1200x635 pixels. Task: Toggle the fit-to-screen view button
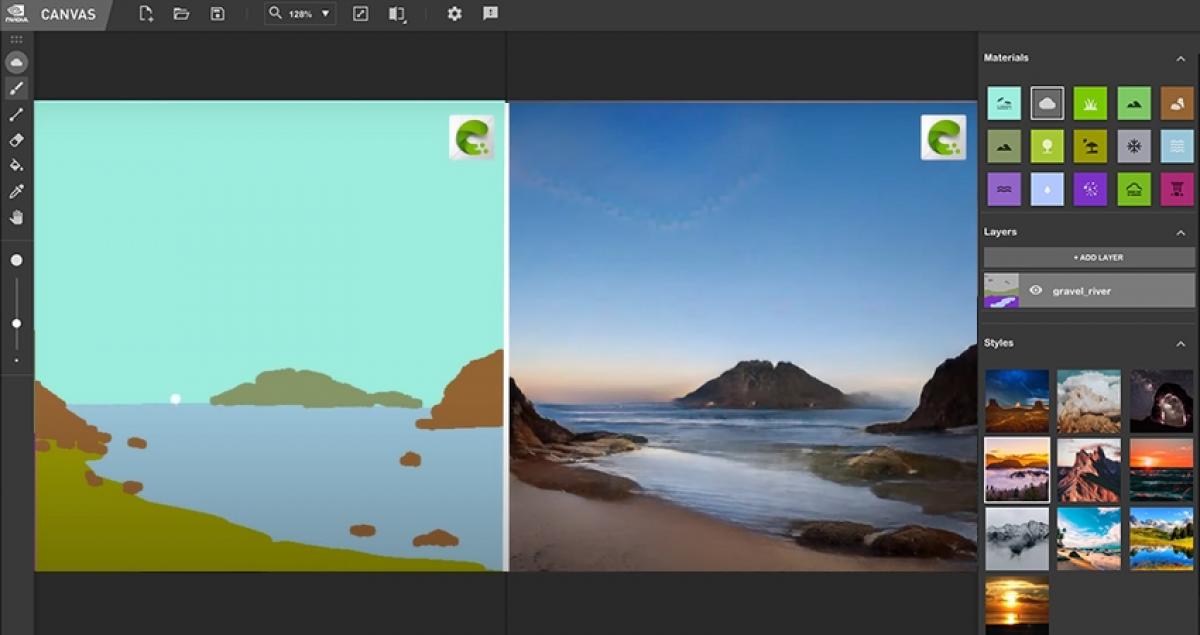(361, 14)
